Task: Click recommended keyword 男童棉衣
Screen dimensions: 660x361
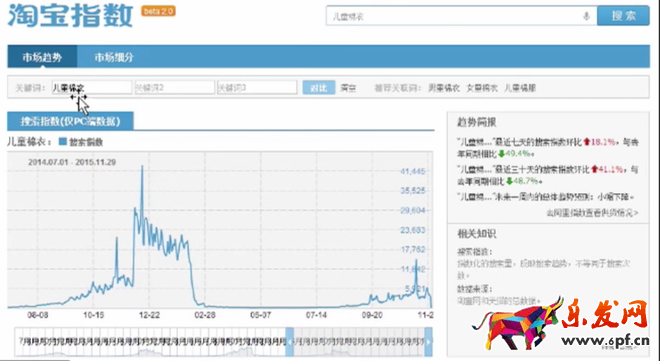Action: click(444, 88)
